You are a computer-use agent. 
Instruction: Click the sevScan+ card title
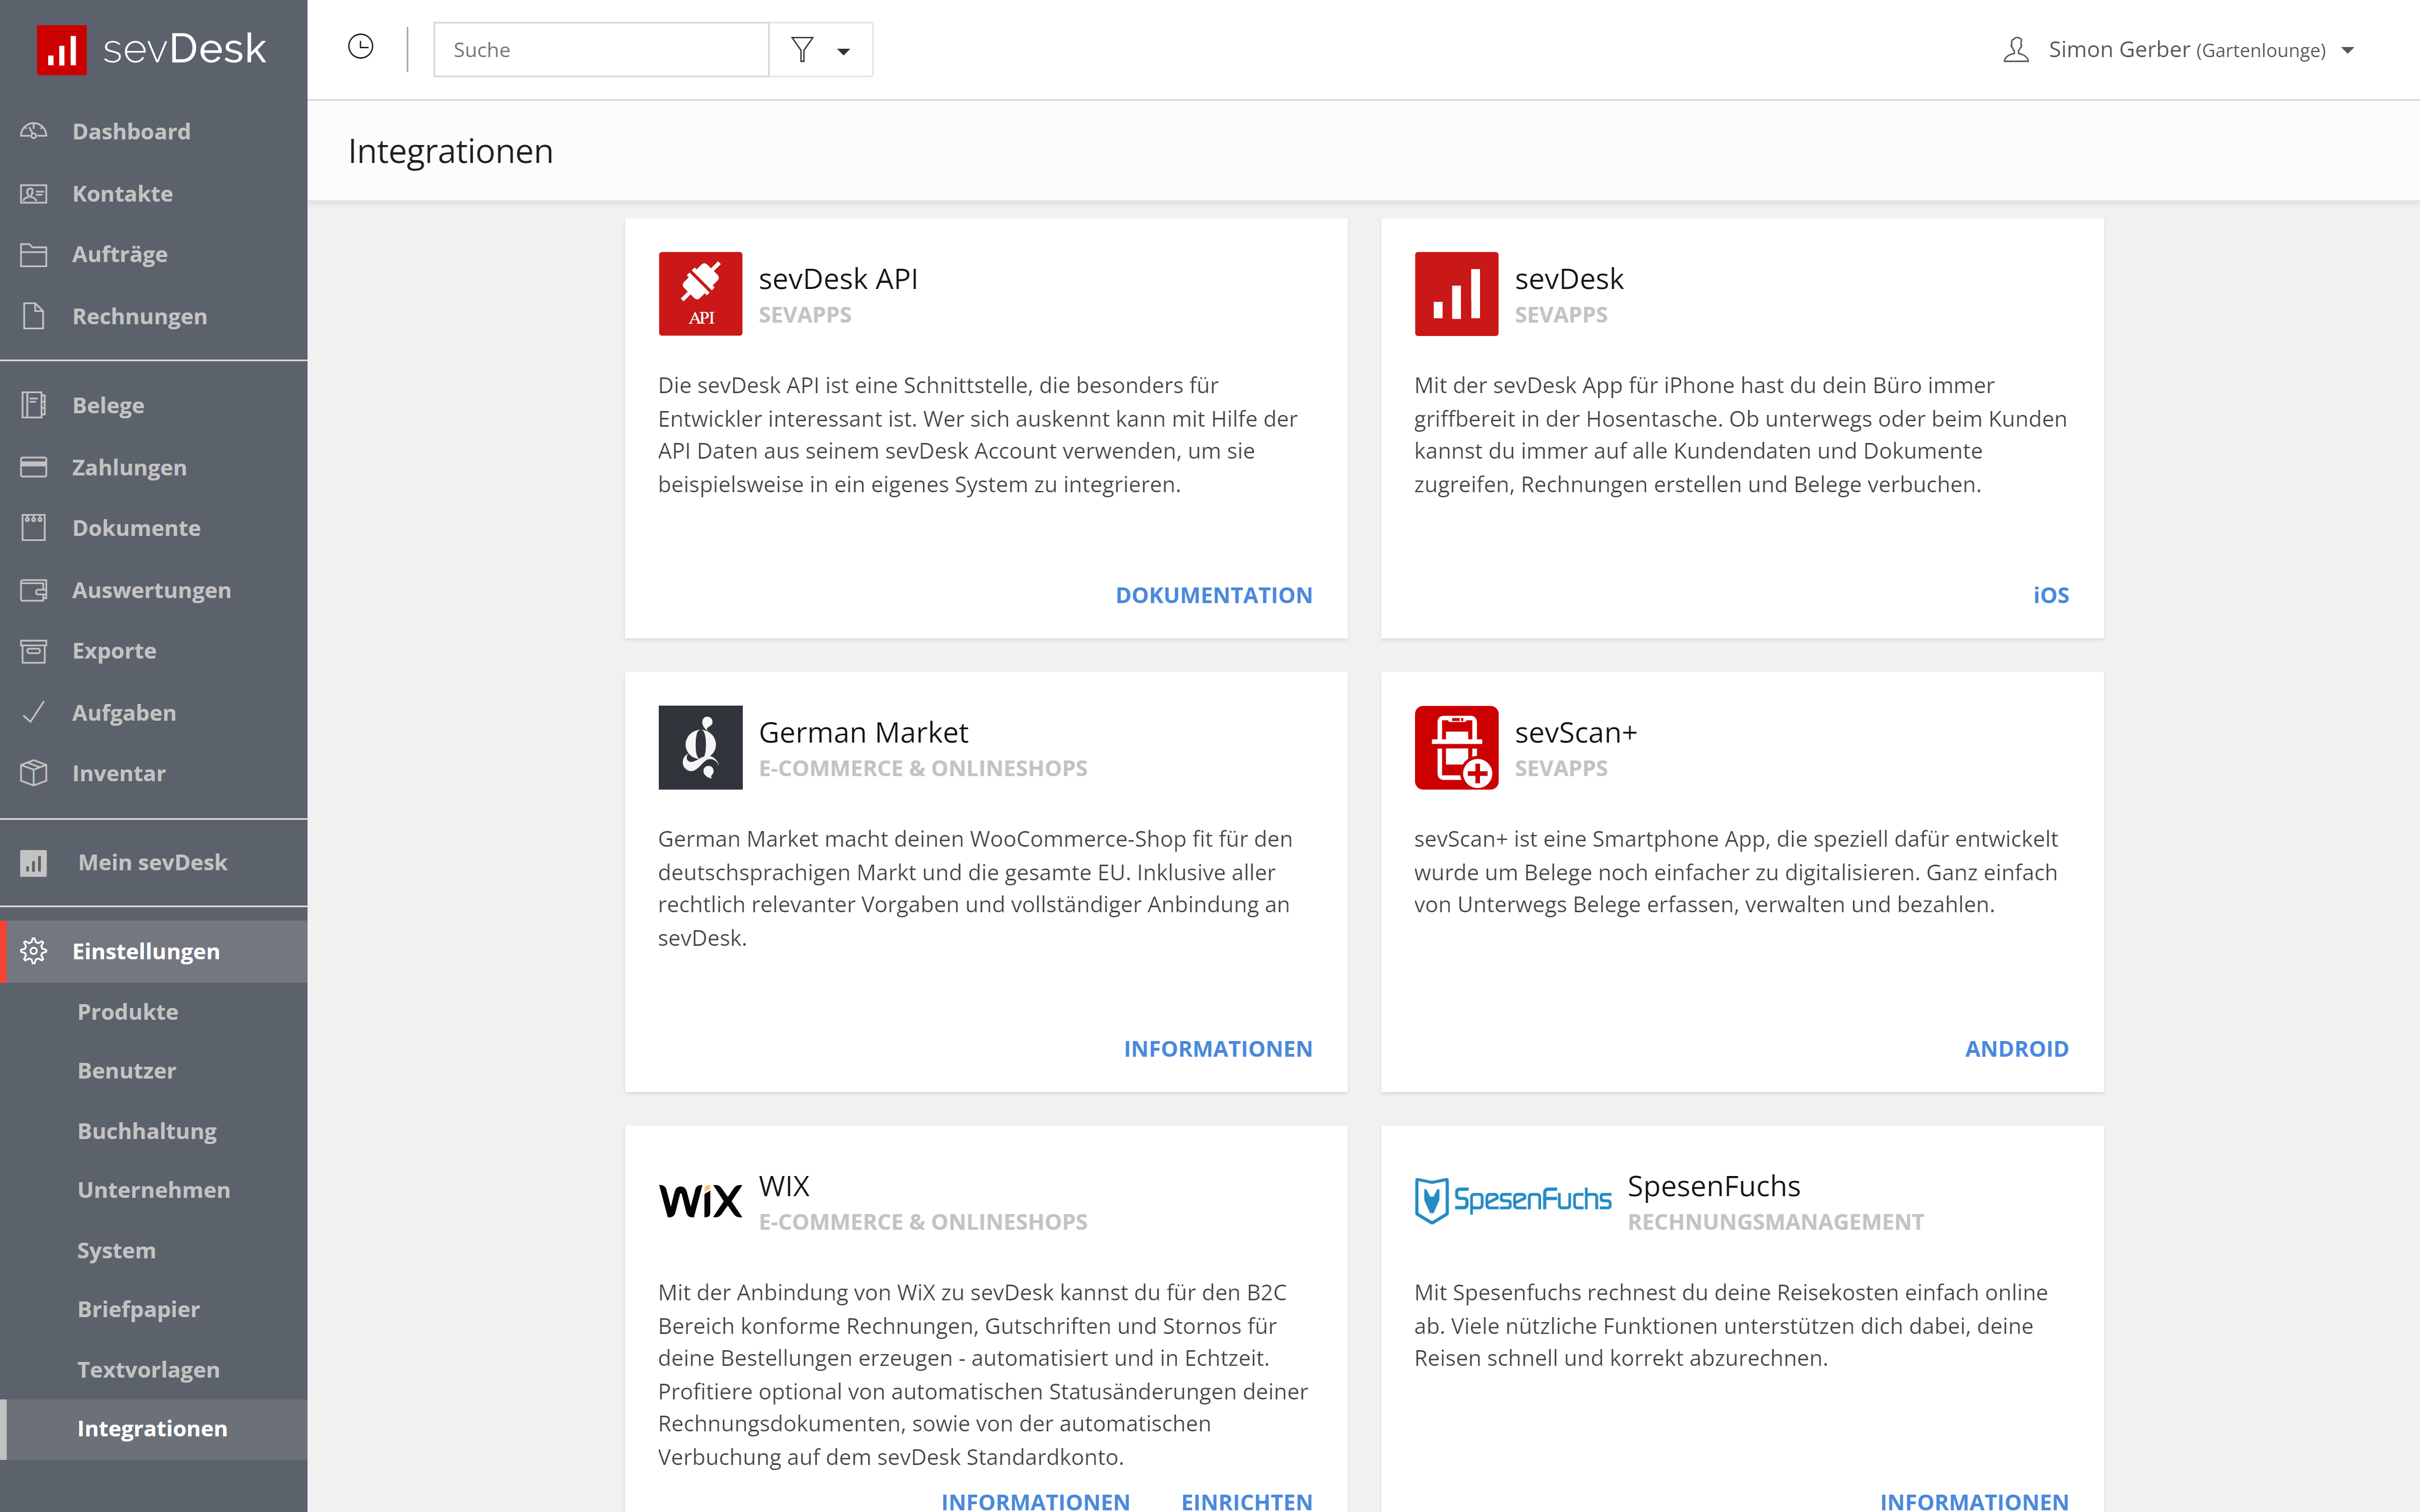coord(1576,733)
